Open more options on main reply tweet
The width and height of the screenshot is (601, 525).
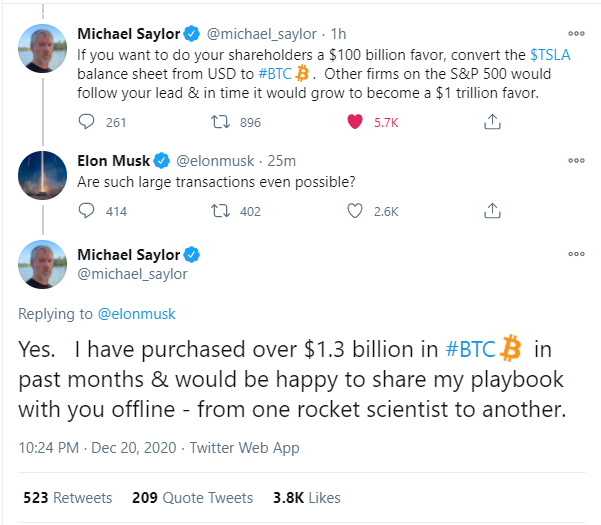point(575,254)
